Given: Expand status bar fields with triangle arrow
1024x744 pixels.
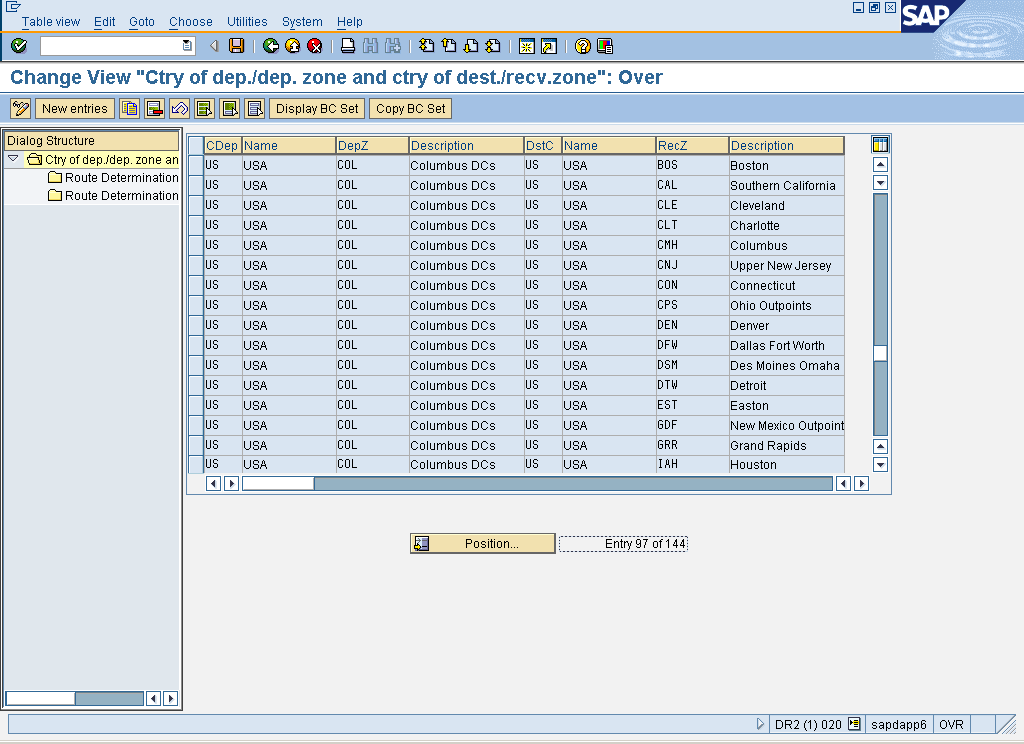Looking at the screenshot, I should click(x=760, y=724).
